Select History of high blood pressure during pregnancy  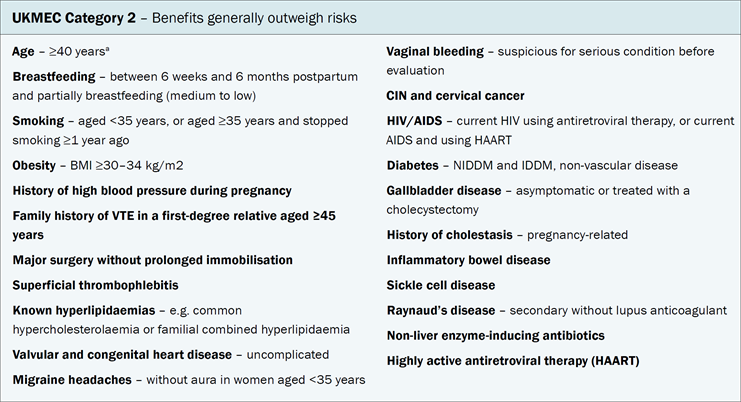tap(152, 191)
